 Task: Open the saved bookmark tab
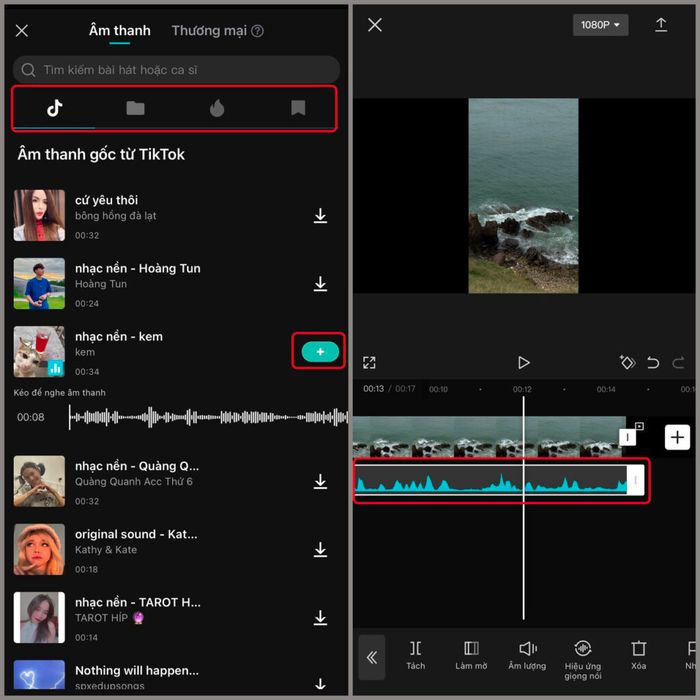click(298, 109)
